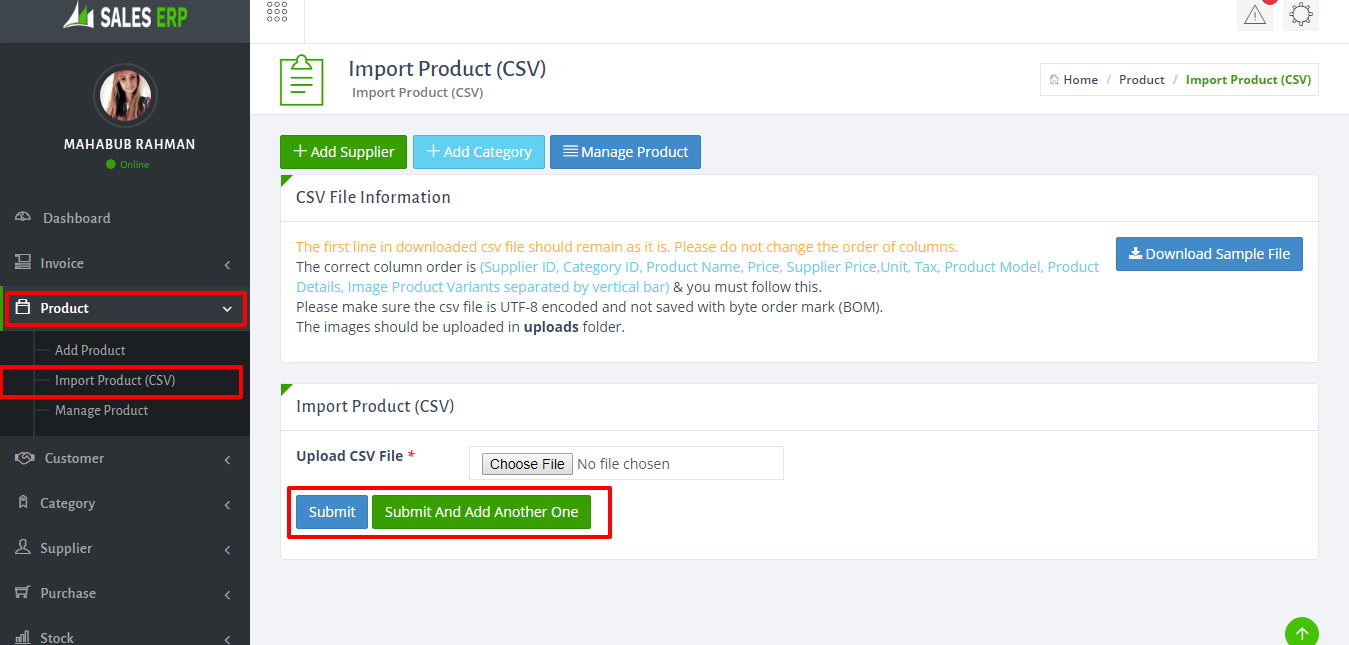This screenshot has width=1349, height=645.
Task: Click the green scroll-to-top arrow button
Action: 1301,632
